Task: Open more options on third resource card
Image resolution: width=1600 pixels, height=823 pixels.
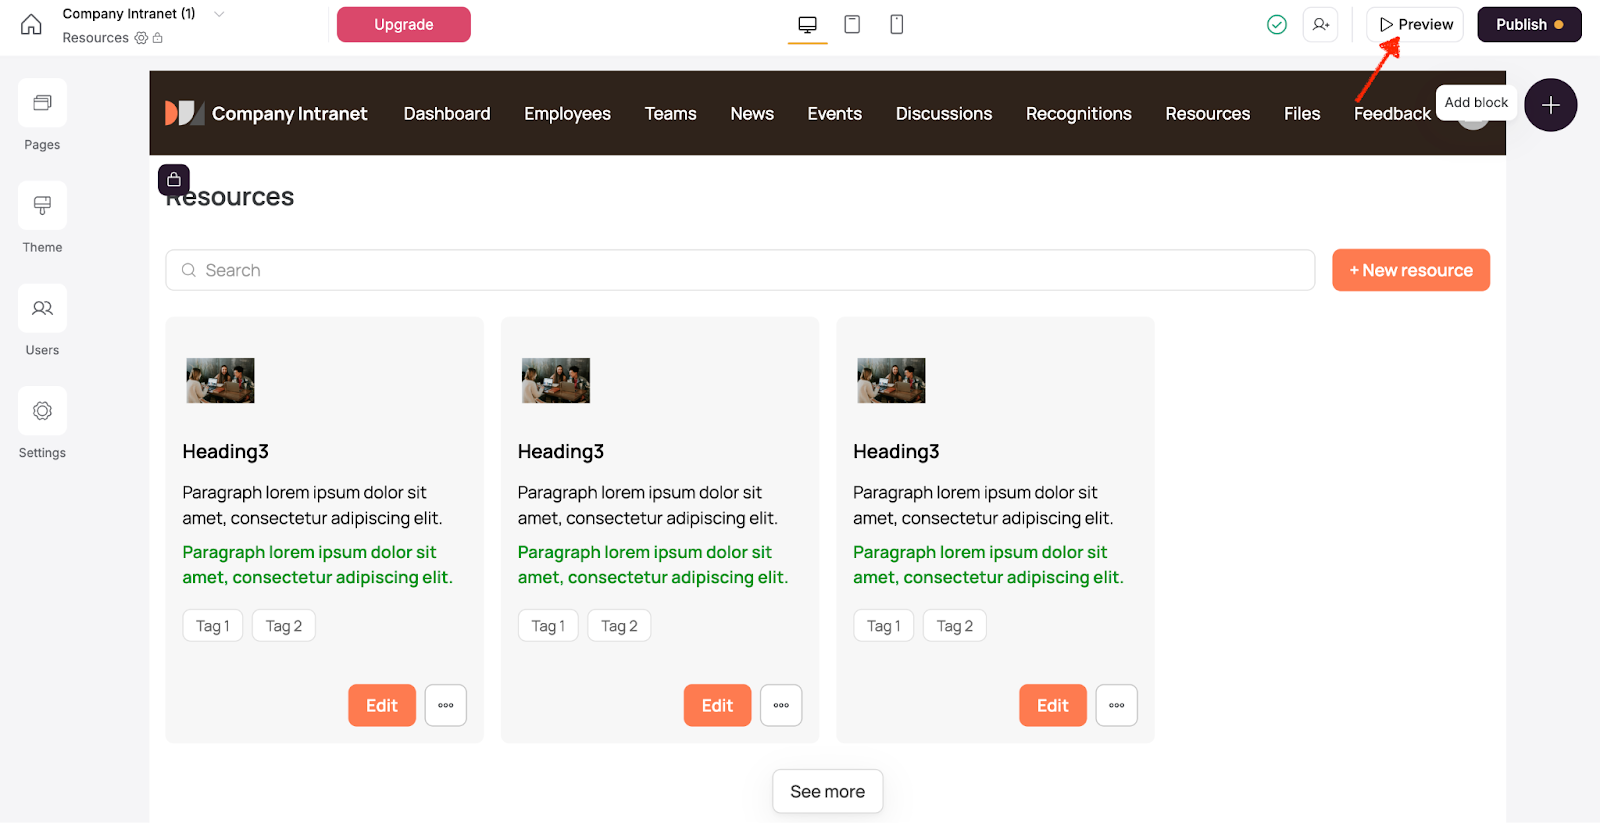Action: 1117,705
